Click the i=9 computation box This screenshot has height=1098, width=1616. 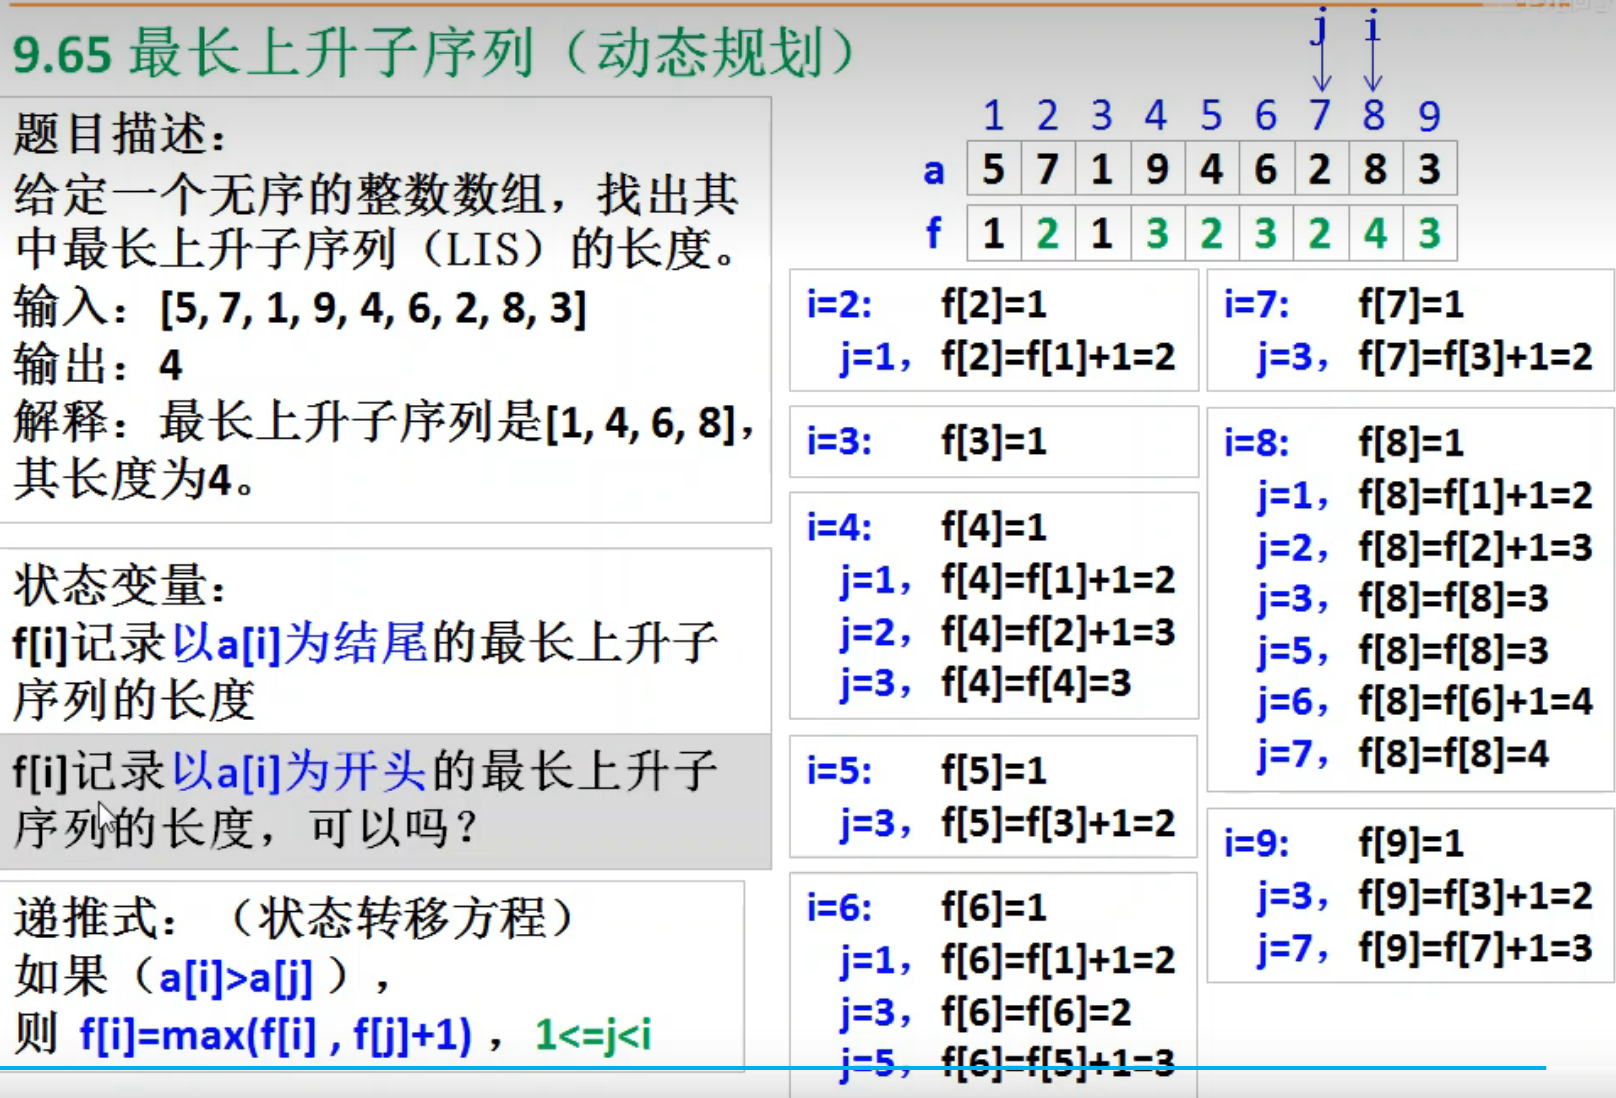(1405, 895)
